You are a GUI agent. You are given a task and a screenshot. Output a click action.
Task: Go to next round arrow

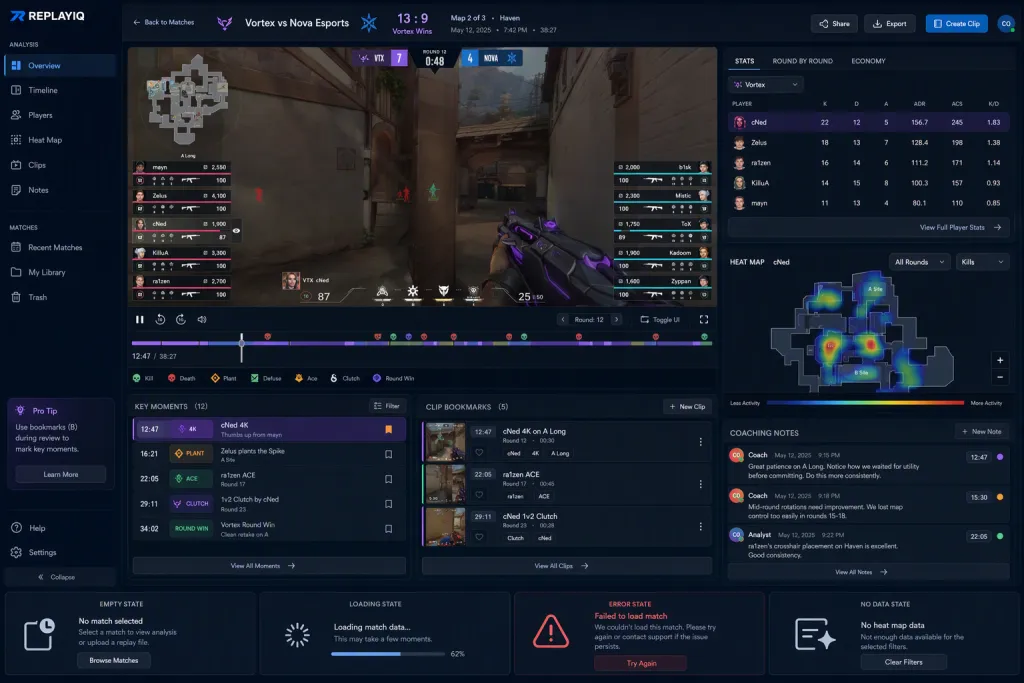click(x=616, y=319)
